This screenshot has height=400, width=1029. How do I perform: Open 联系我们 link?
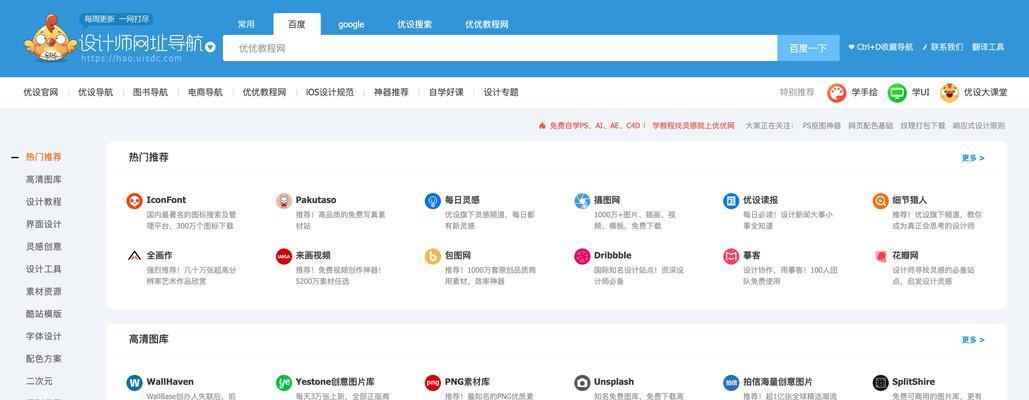coord(943,47)
